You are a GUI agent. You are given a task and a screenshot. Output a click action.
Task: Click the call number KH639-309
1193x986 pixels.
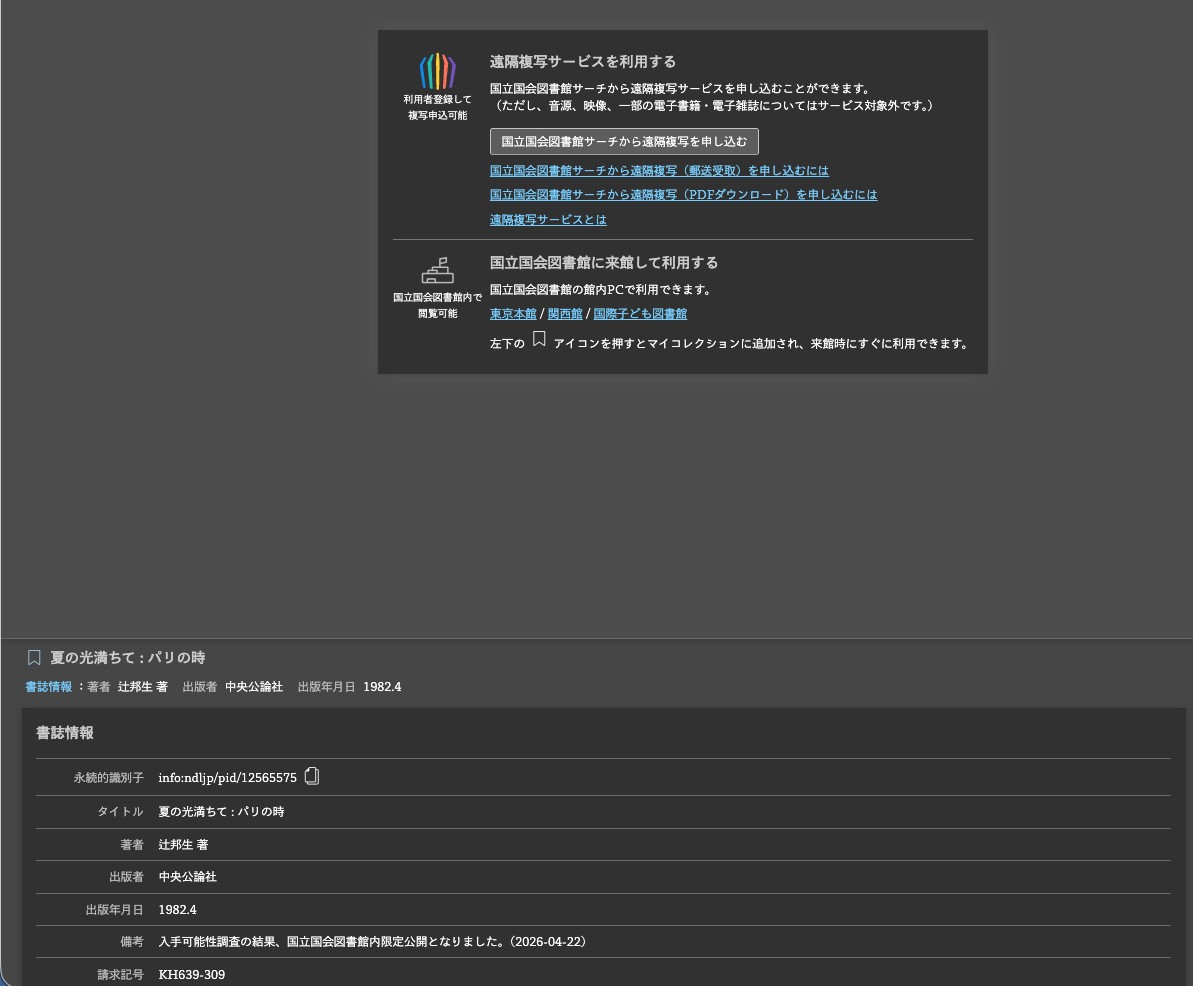click(191, 975)
